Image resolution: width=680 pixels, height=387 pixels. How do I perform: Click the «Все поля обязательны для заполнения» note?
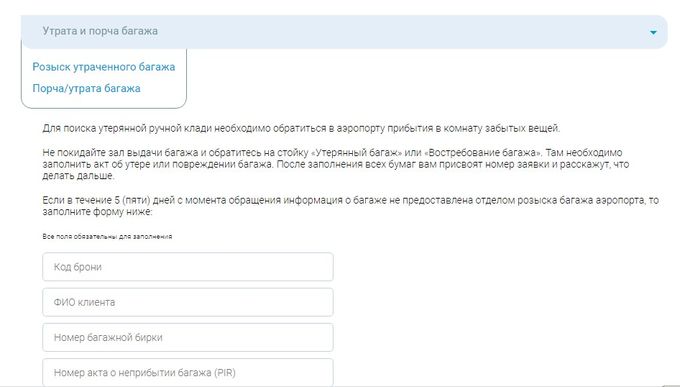(107, 236)
